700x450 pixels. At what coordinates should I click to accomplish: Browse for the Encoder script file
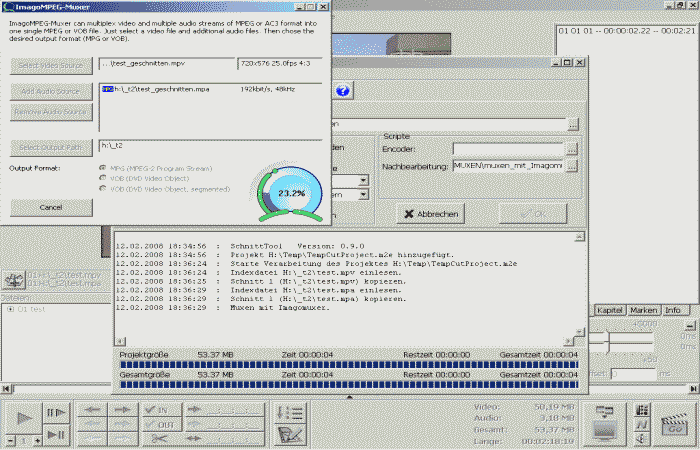click(571, 148)
